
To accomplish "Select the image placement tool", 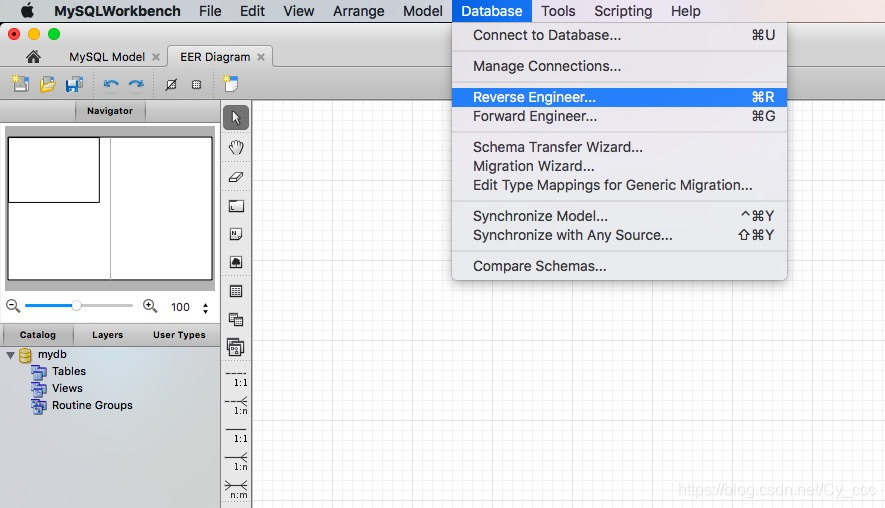I will (x=236, y=262).
